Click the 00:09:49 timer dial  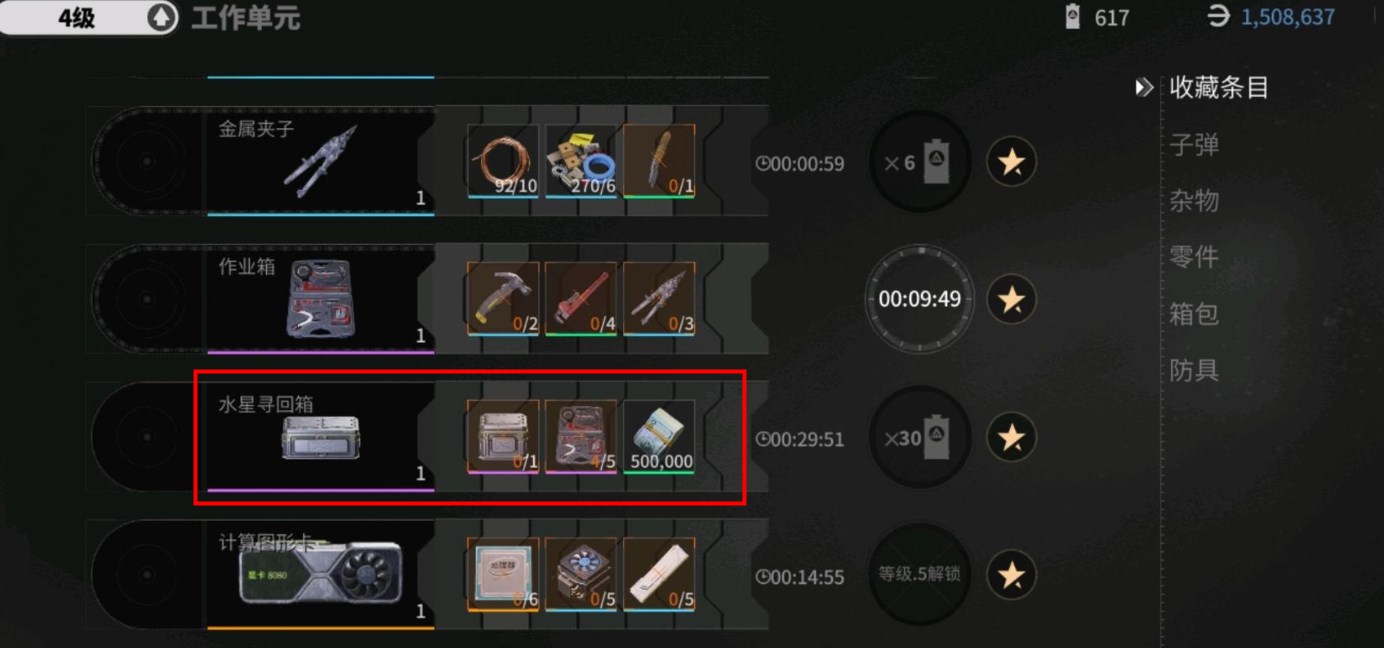click(920, 299)
